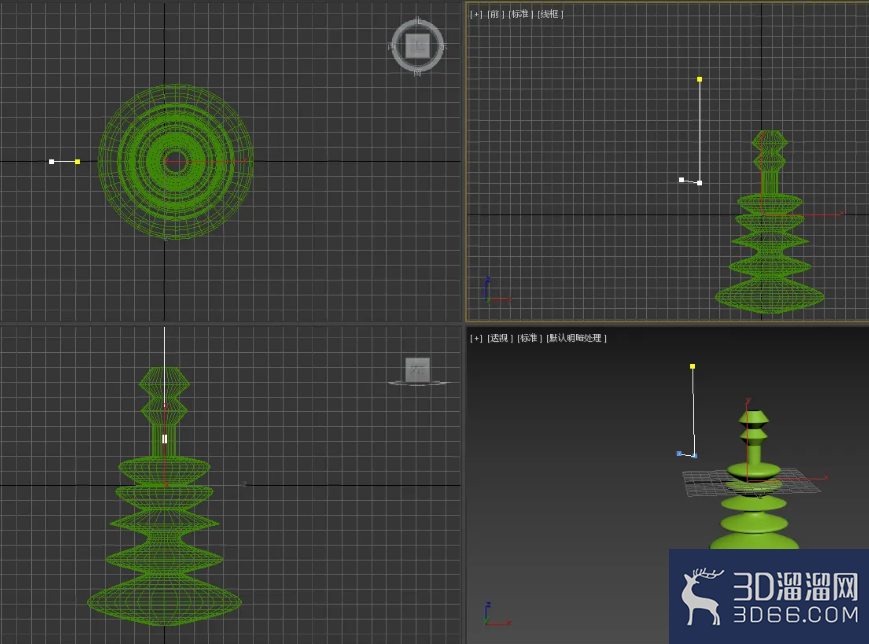
Task: Open the 标准 menu in the front viewport
Action: [x=520, y=14]
